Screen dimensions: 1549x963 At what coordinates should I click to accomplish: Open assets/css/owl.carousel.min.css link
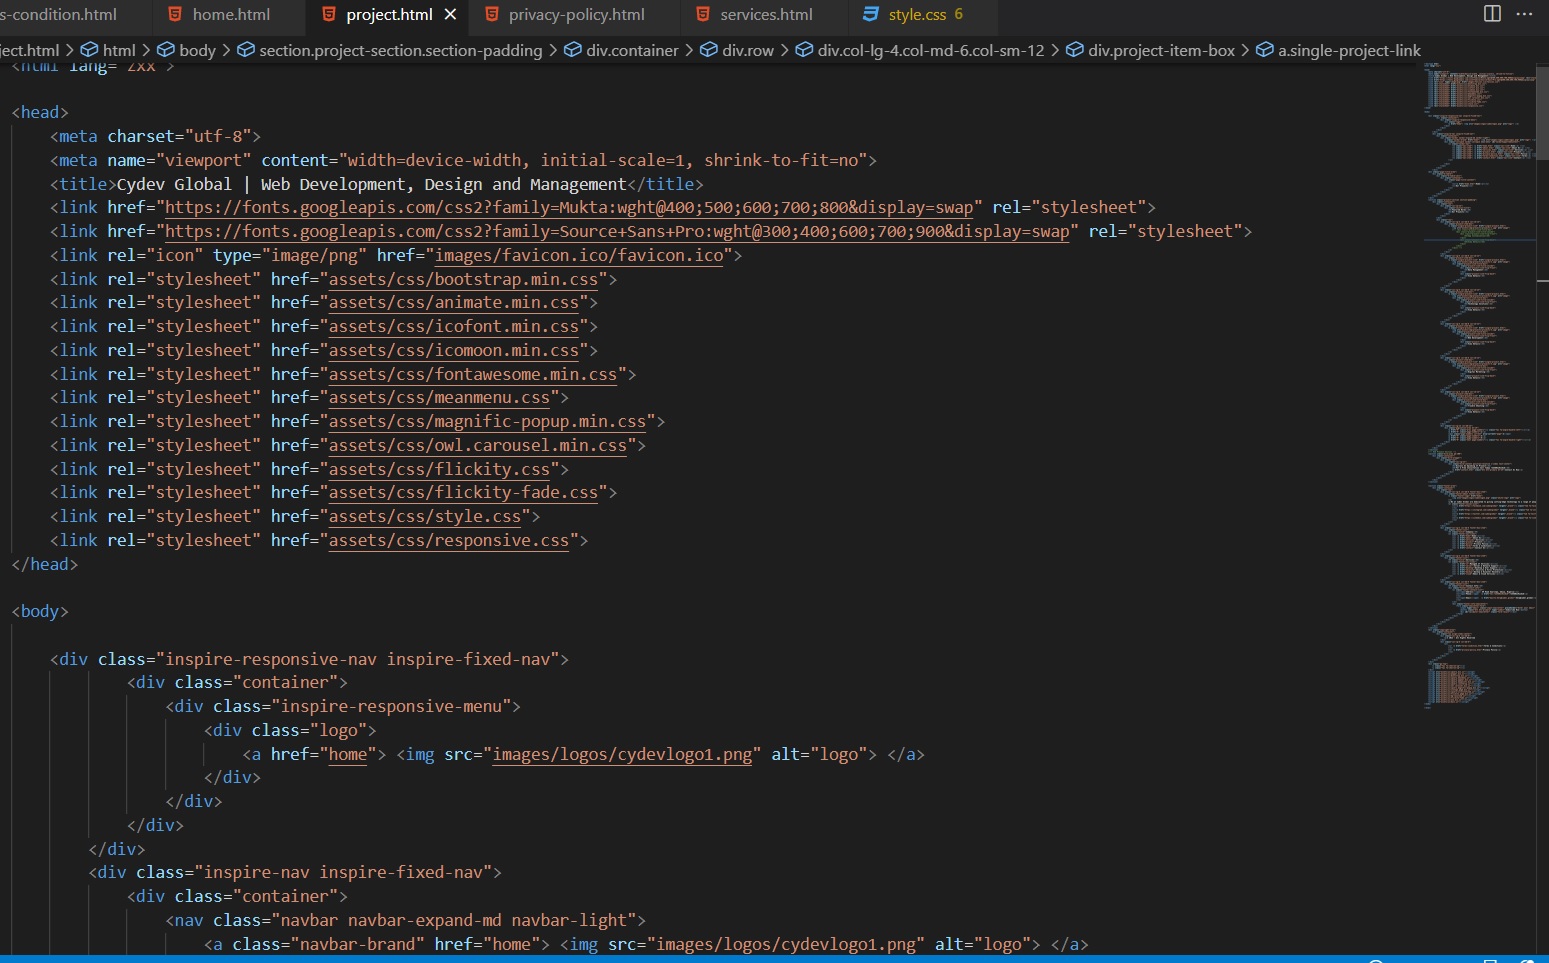coord(478,446)
